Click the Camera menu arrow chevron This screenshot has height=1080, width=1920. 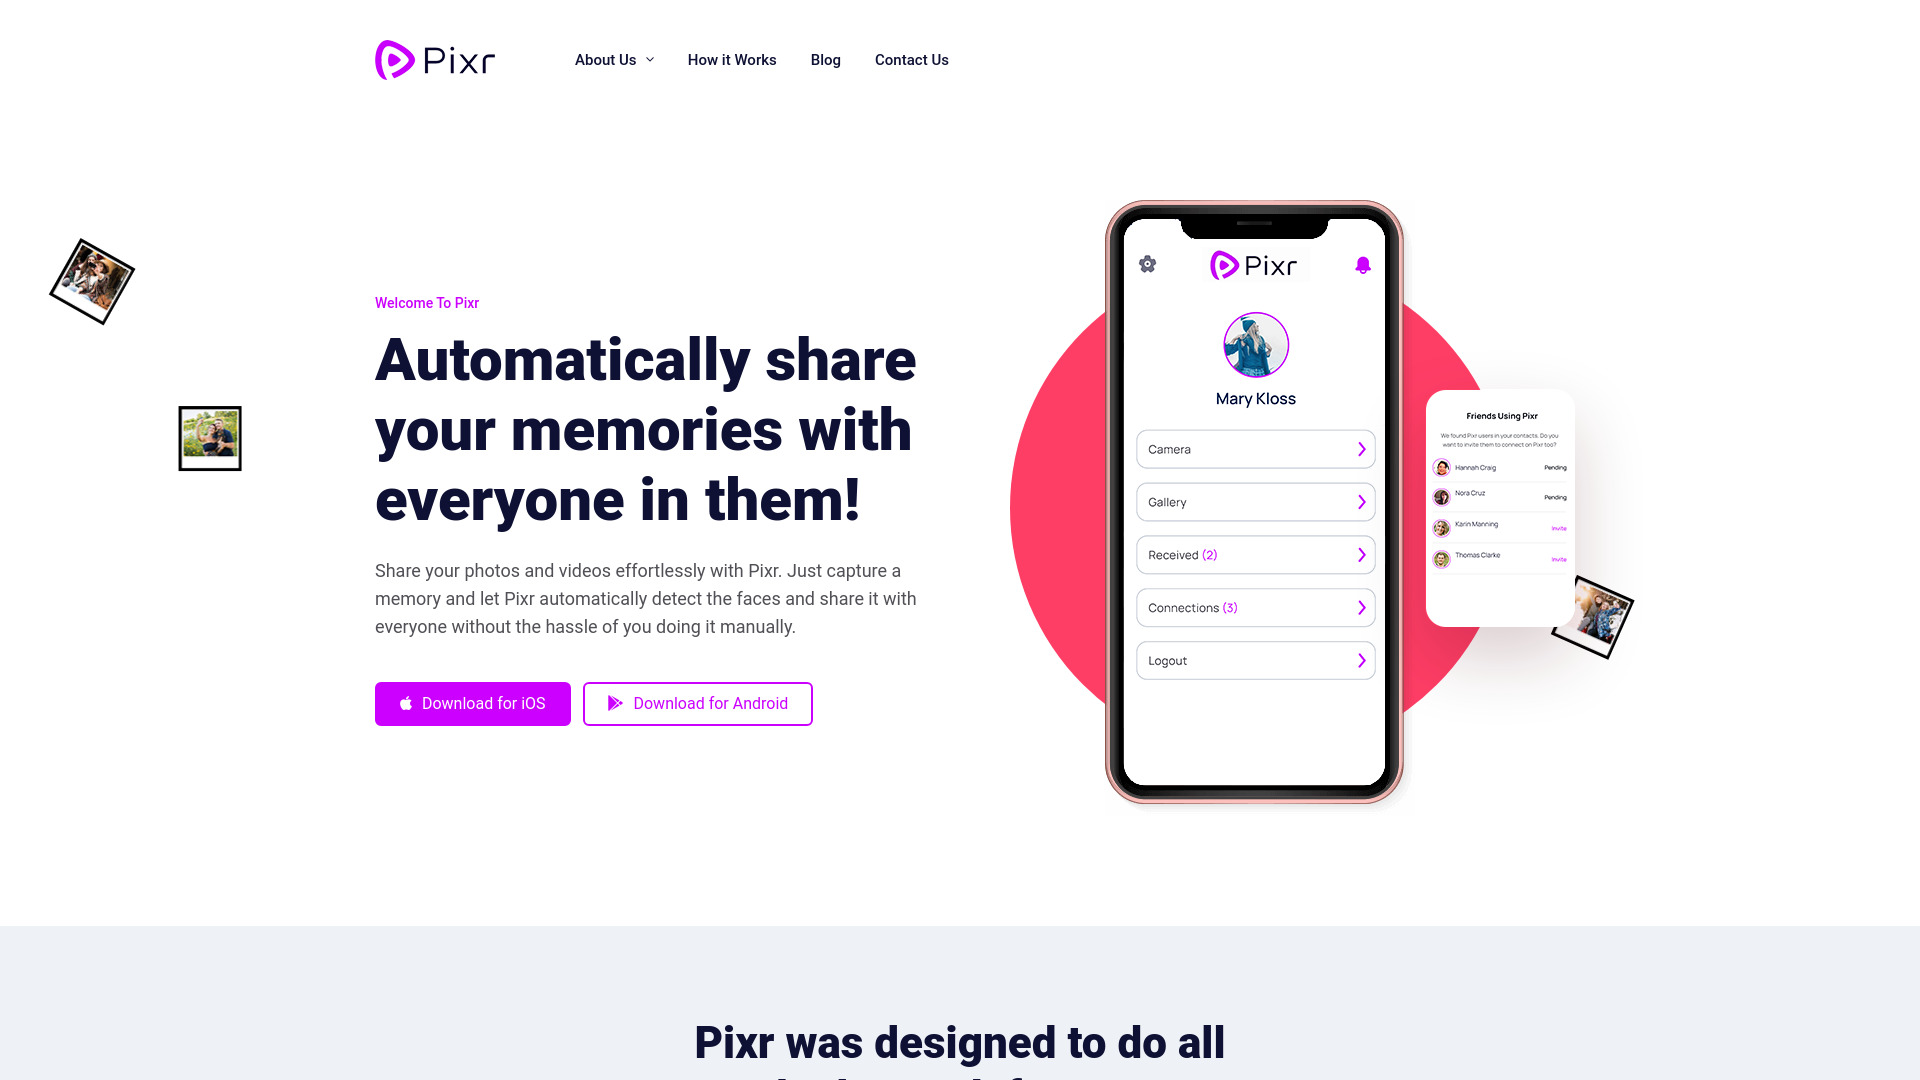coord(1362,450)
